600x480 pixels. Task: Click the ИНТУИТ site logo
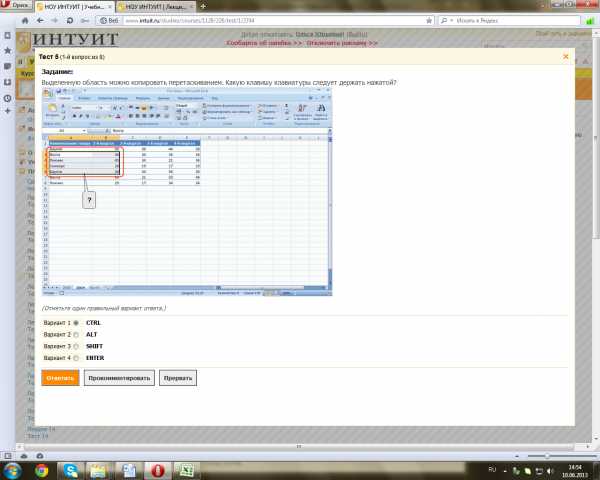(68, 40)
